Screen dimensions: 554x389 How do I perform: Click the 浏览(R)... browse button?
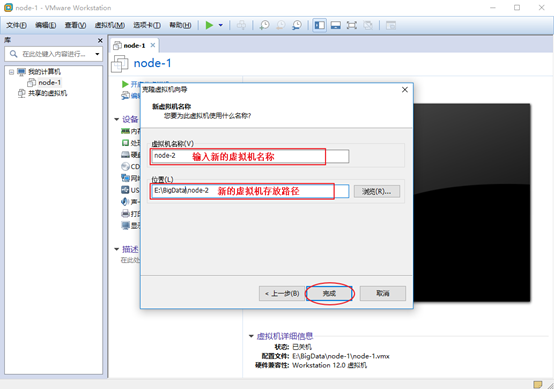point(377,191)
